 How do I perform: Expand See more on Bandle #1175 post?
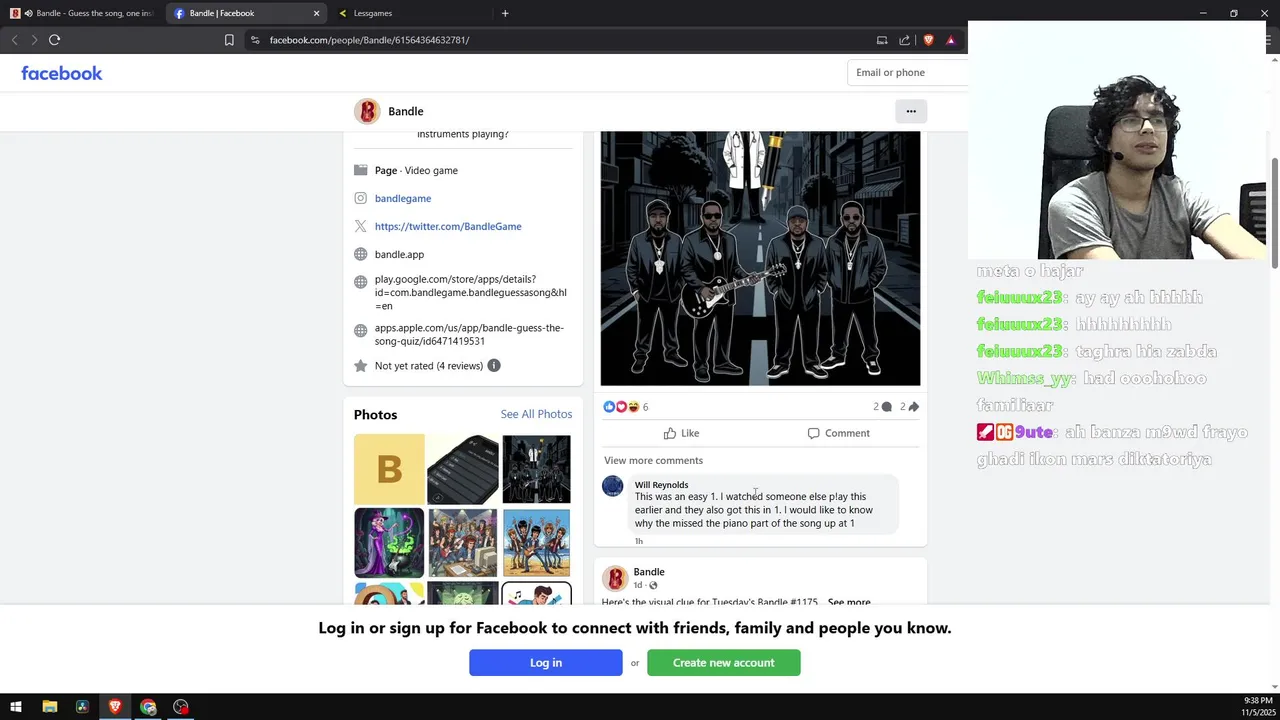coord(849,602)
